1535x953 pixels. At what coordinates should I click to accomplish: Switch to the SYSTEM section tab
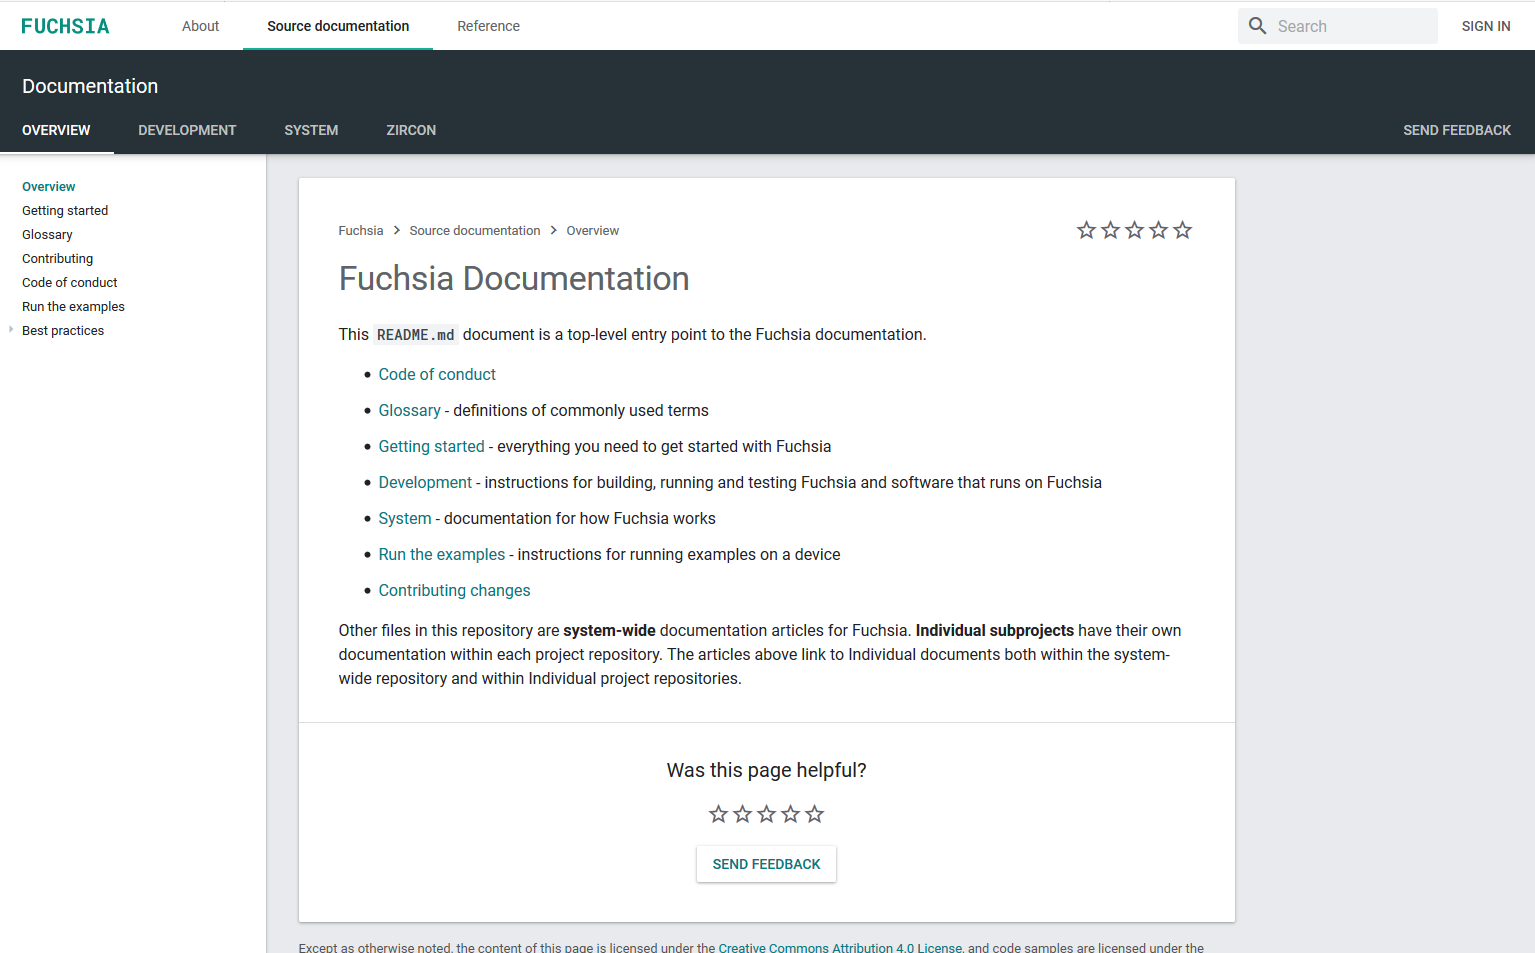pos(311,130)
